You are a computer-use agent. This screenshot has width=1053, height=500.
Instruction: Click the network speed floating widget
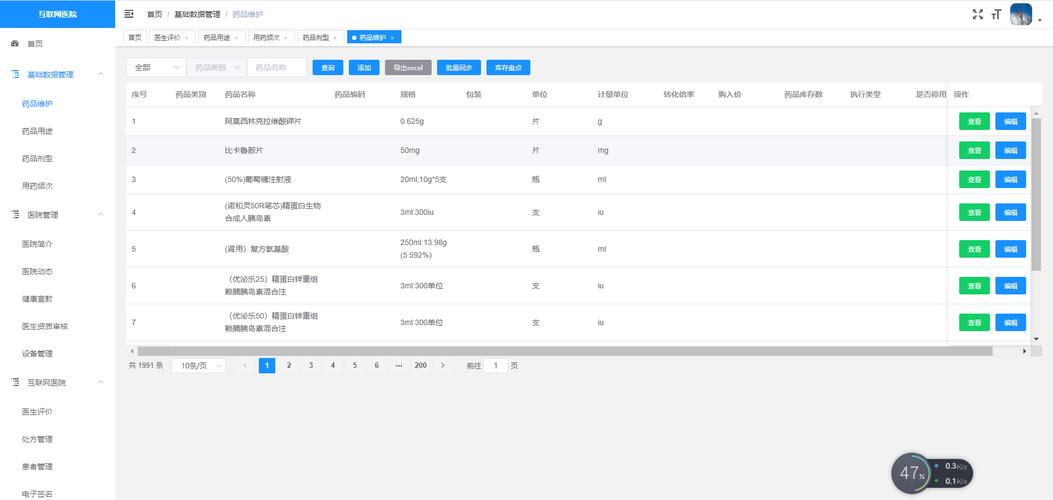pyautogui.click(x=931, y=473)
